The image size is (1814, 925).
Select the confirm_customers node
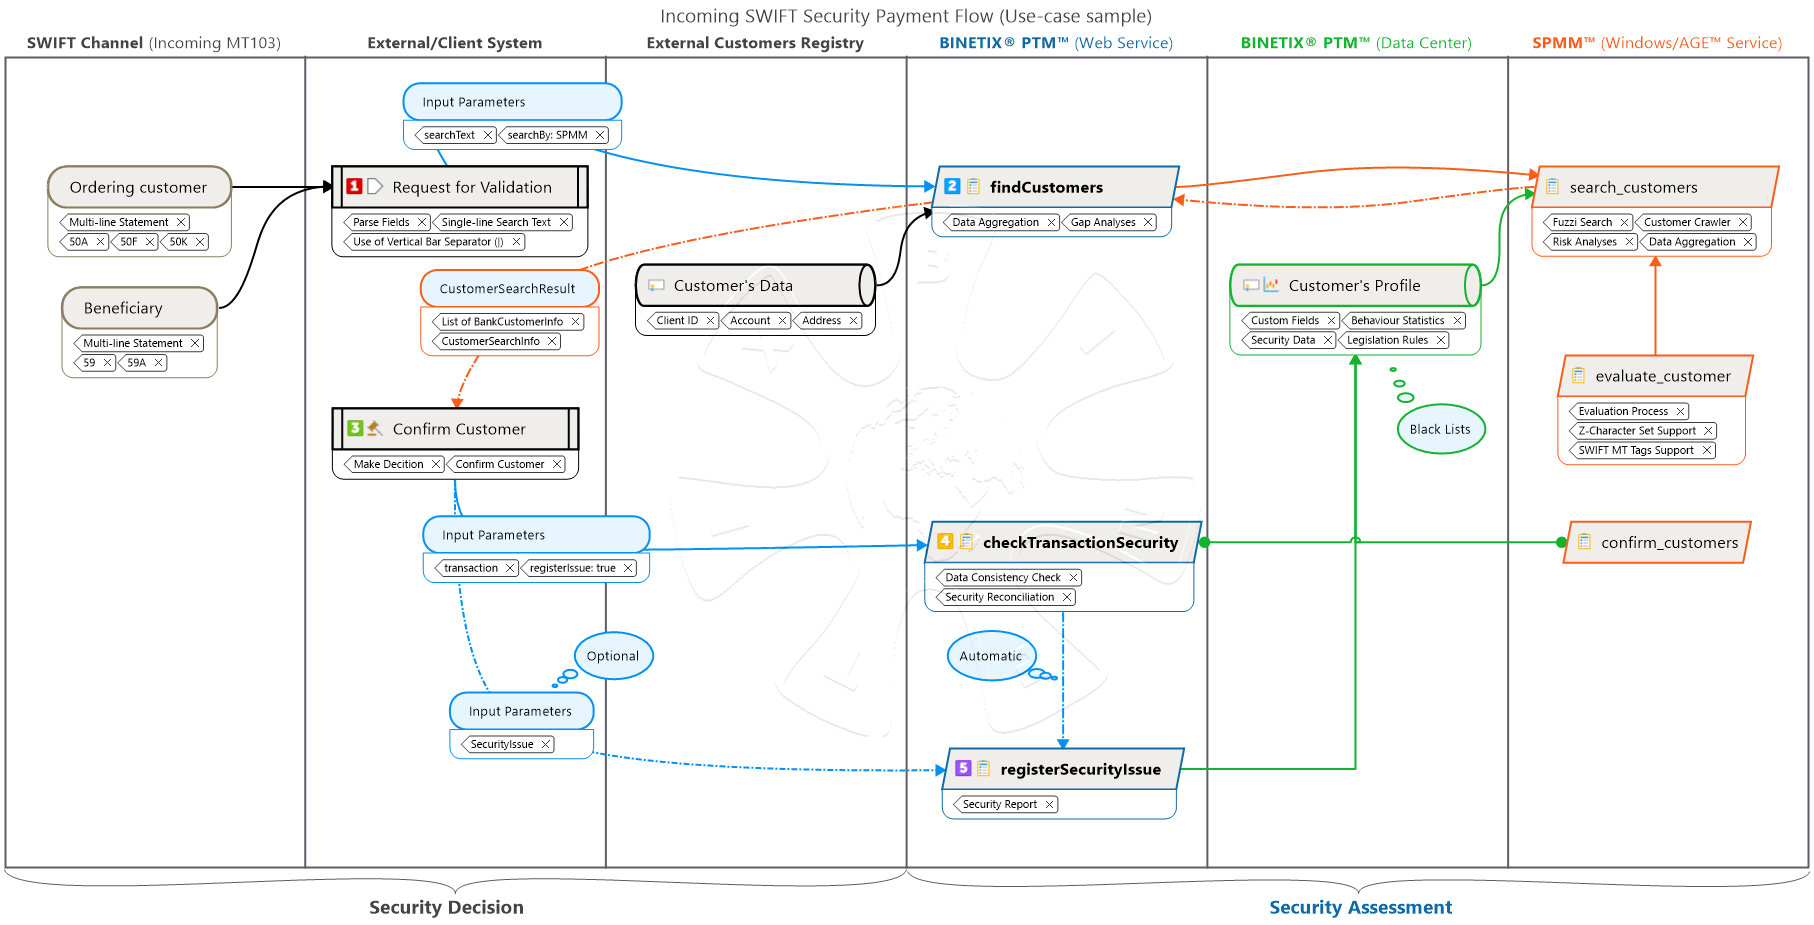[1657, 542]
